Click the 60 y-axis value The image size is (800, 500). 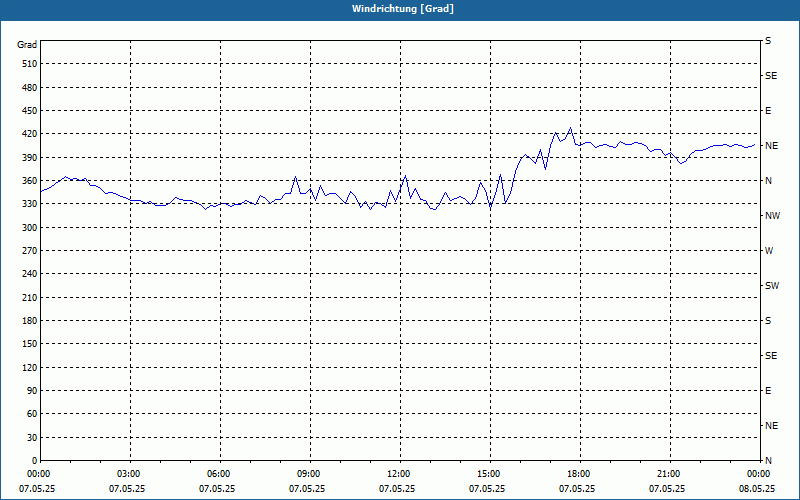[32, 414]
